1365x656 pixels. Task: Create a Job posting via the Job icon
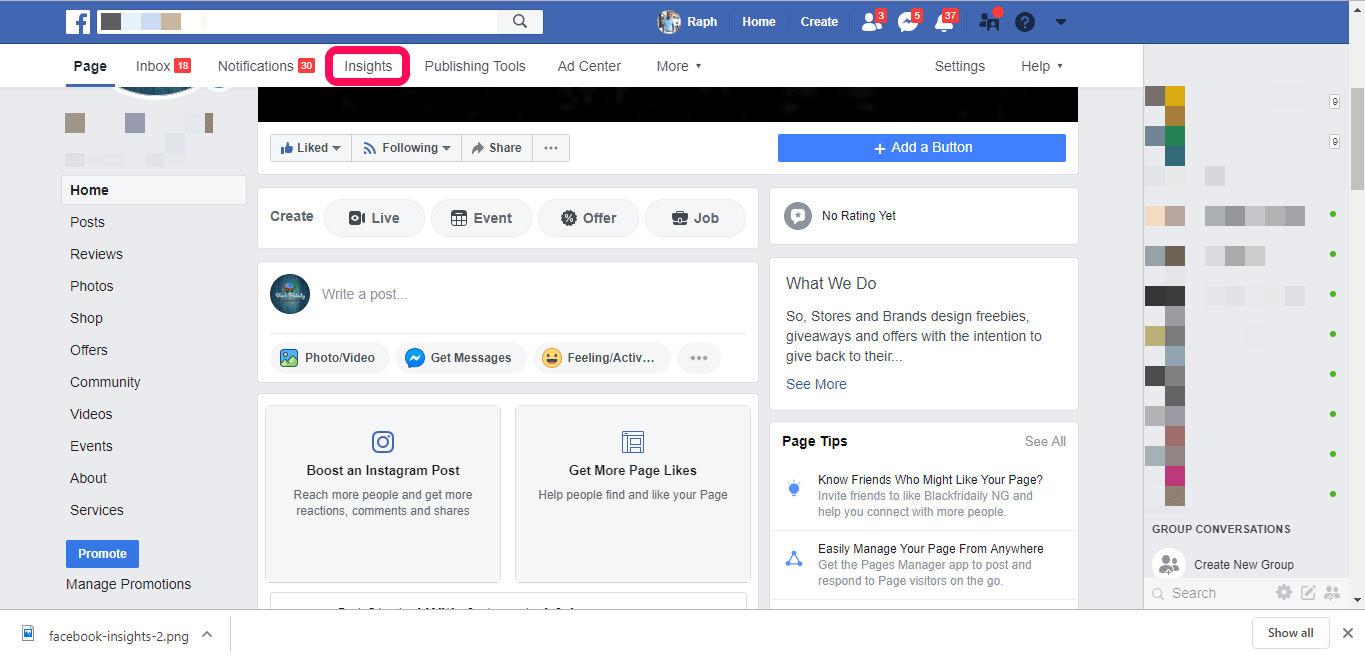(x=695, y=217)
